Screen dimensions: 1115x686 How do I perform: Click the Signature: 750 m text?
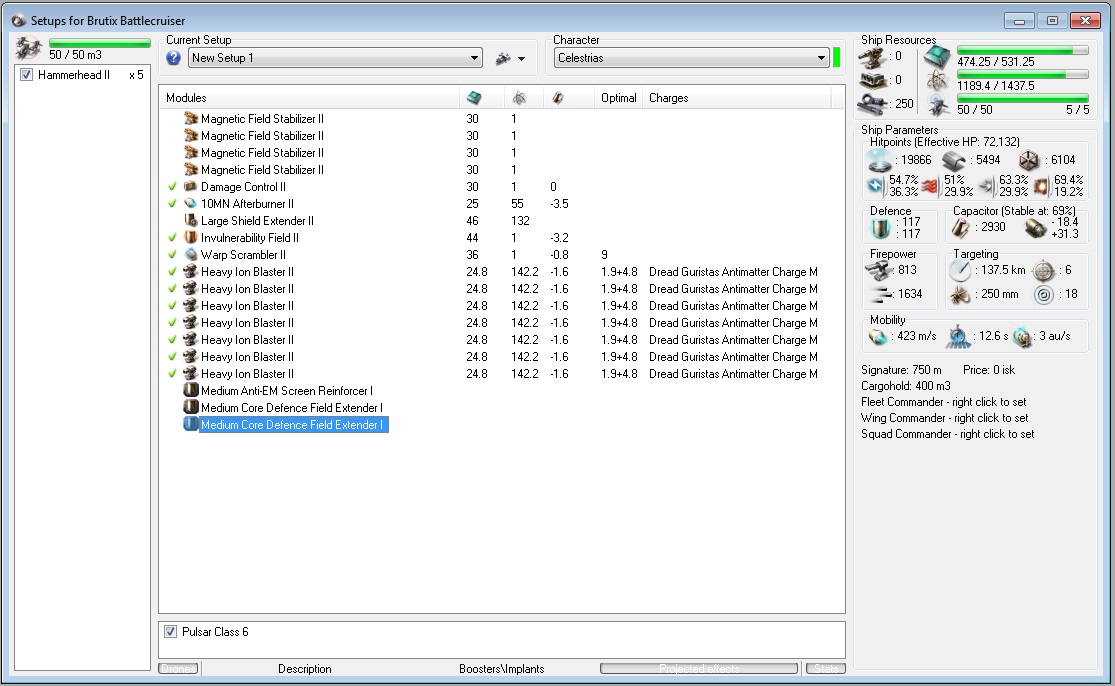901,370
